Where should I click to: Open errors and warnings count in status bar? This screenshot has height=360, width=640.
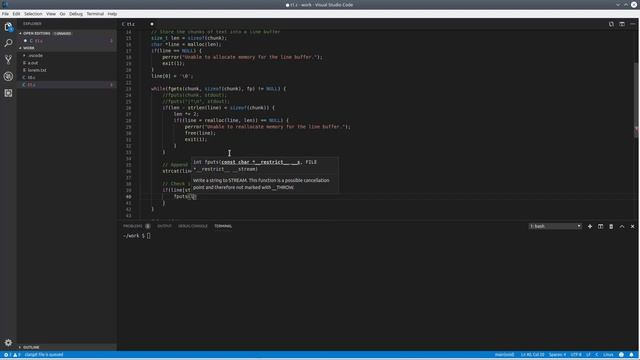(x=11, y=355)
